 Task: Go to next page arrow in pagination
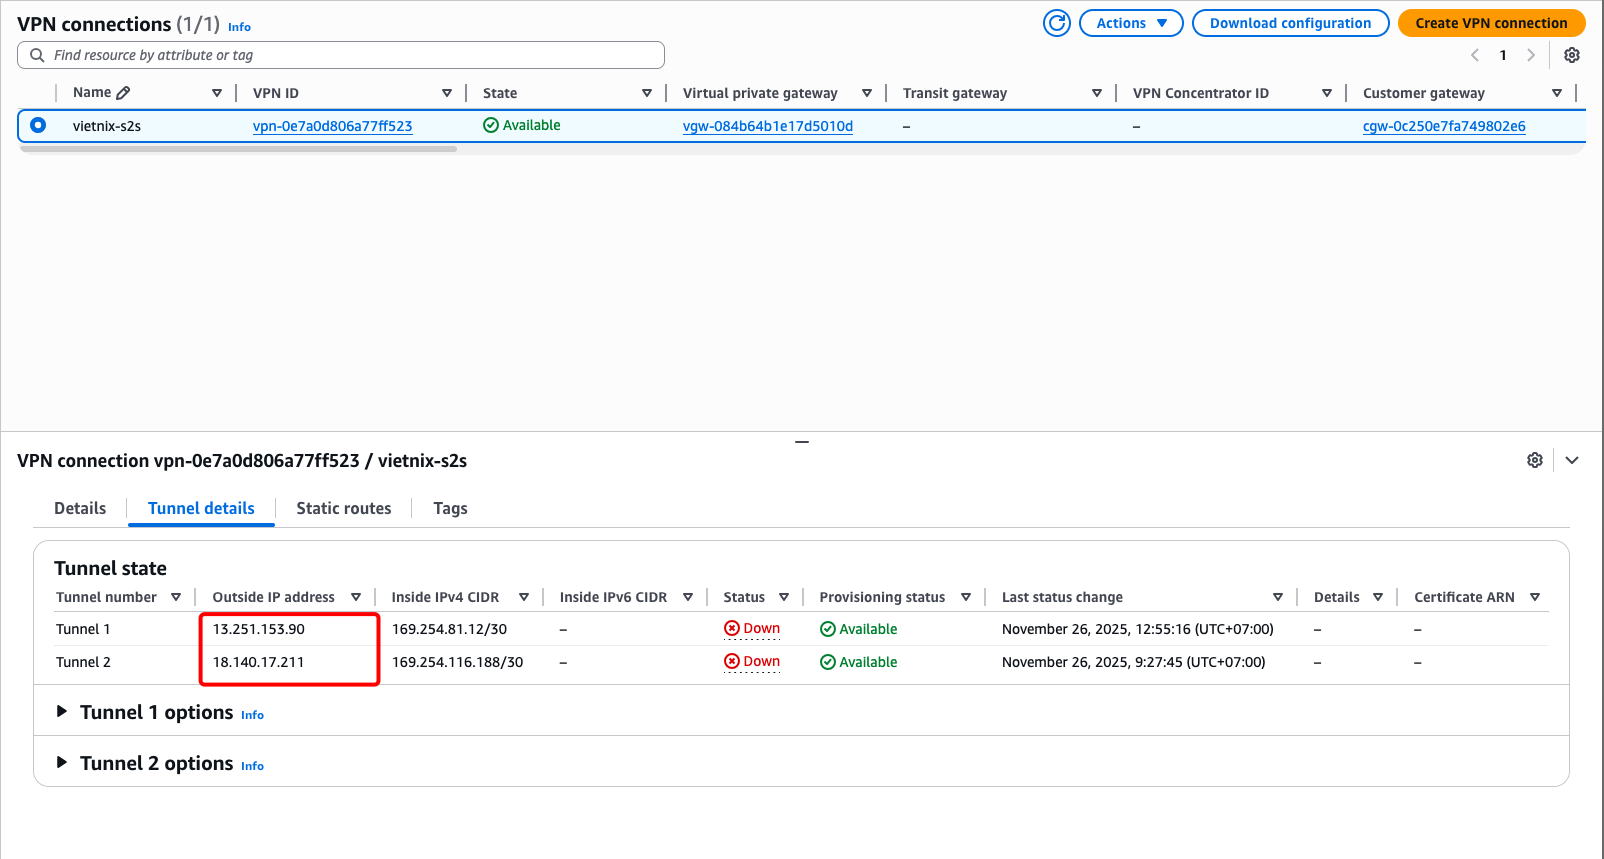pyautogui.click(x=1530, y=55)
